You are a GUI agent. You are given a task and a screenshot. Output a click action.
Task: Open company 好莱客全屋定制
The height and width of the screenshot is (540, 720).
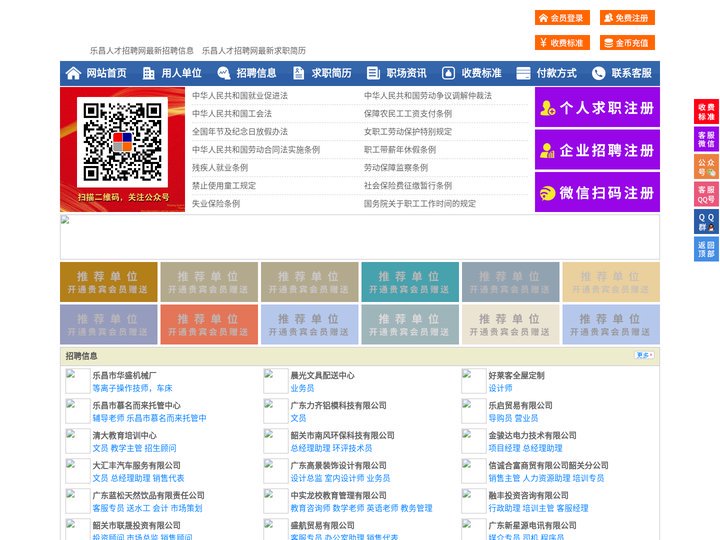pos(516,375)
